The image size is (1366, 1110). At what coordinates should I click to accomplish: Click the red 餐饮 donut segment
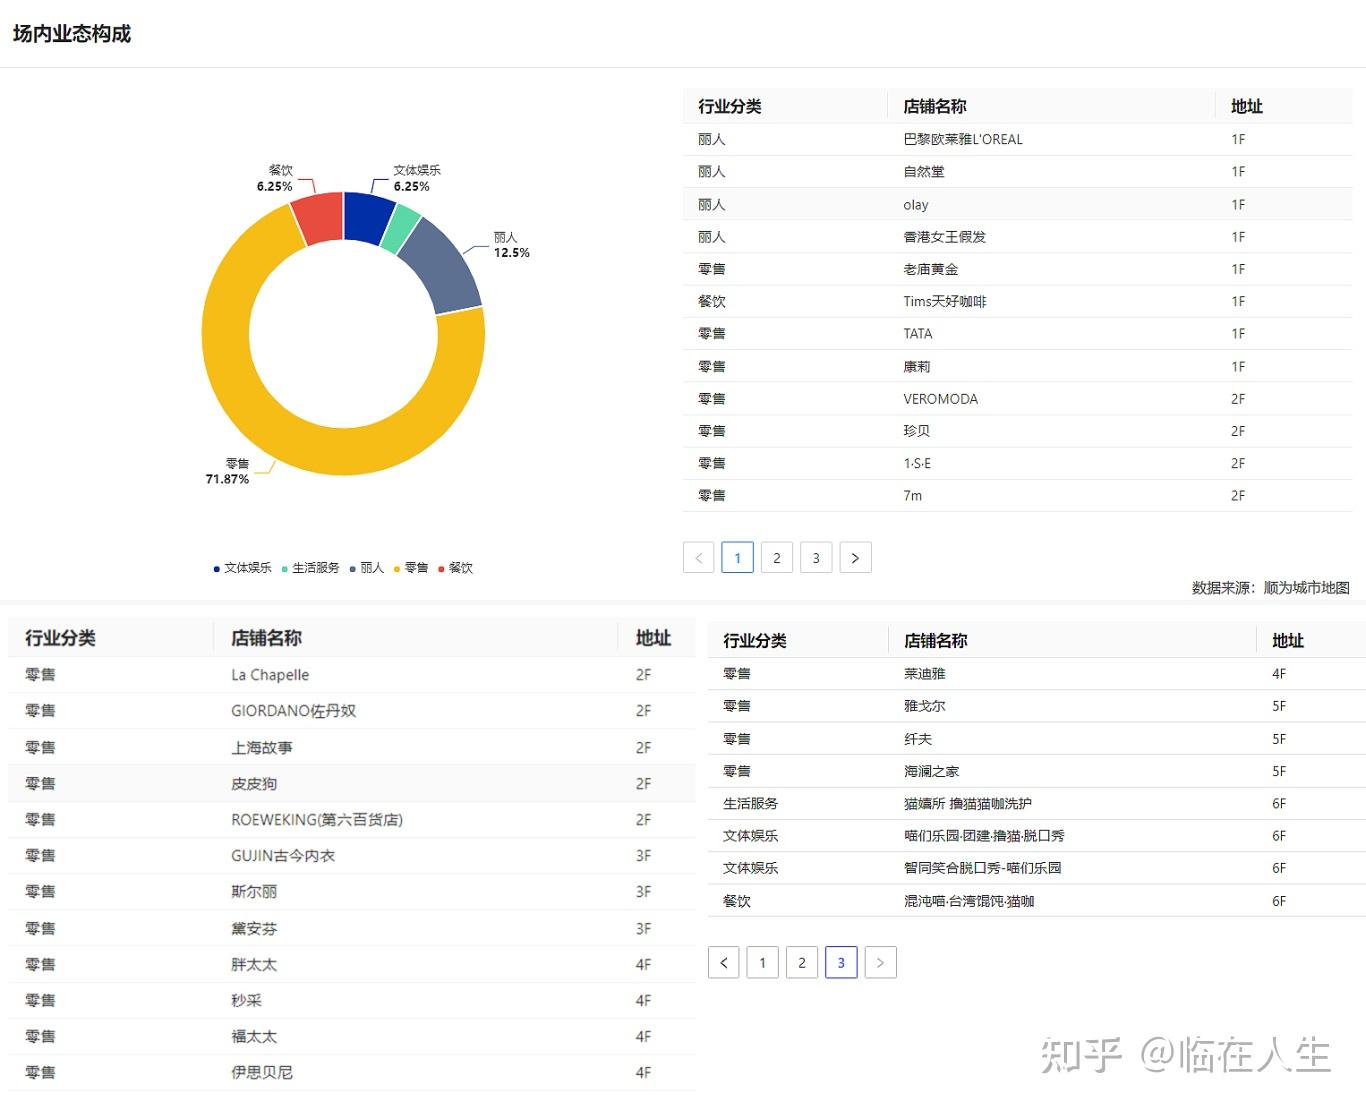320,218
